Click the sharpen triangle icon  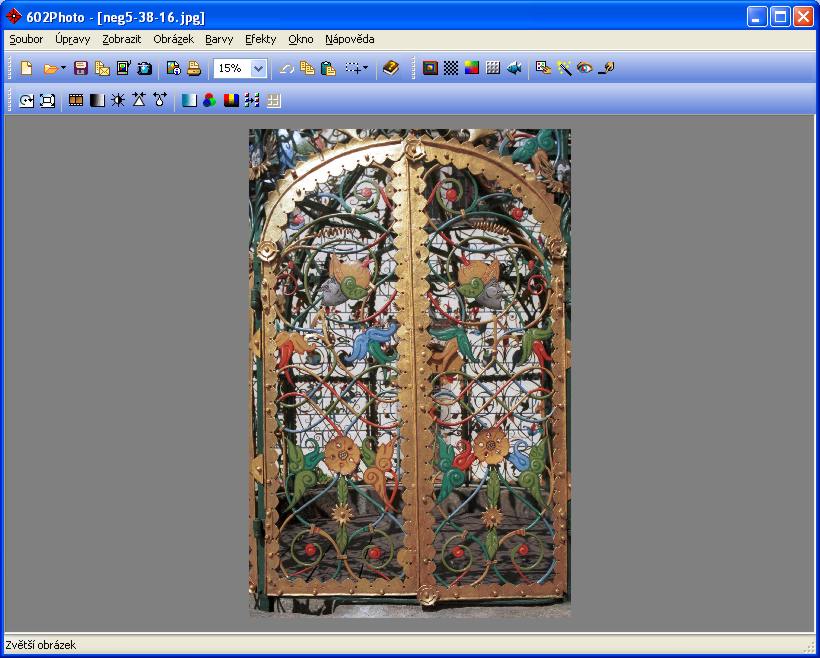tap(139, 100)
